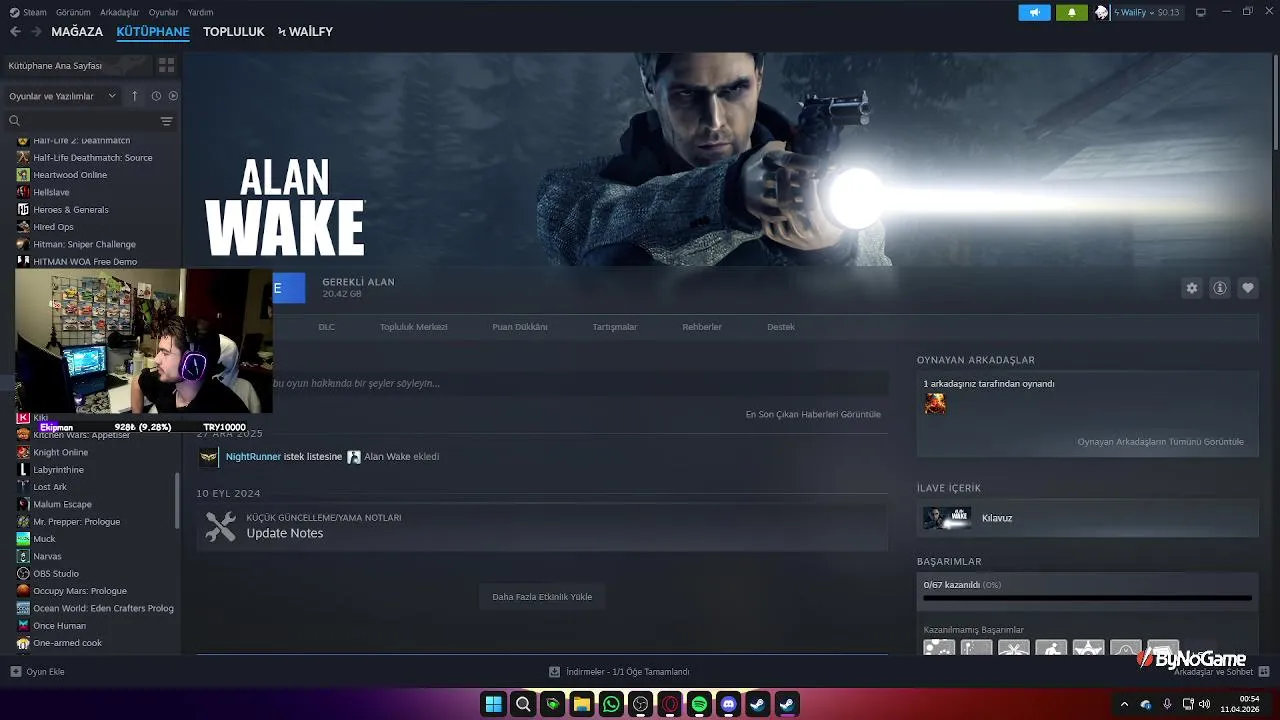Image resolution: width=1280 pixels, height=720 pixels.
Task: Open the DLC tab for Alan Wake
Action: click(326, 327)
